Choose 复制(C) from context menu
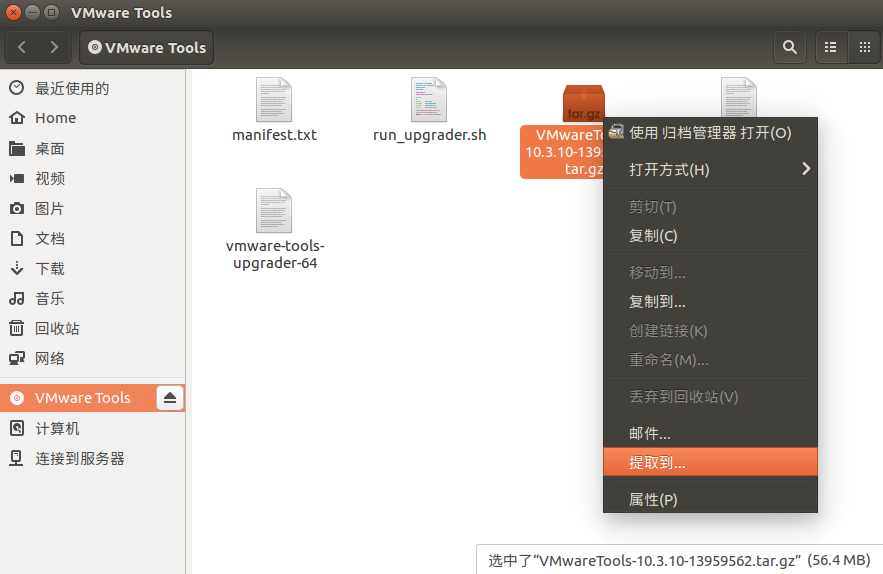 pyautogui.click(x=710, y=236)
